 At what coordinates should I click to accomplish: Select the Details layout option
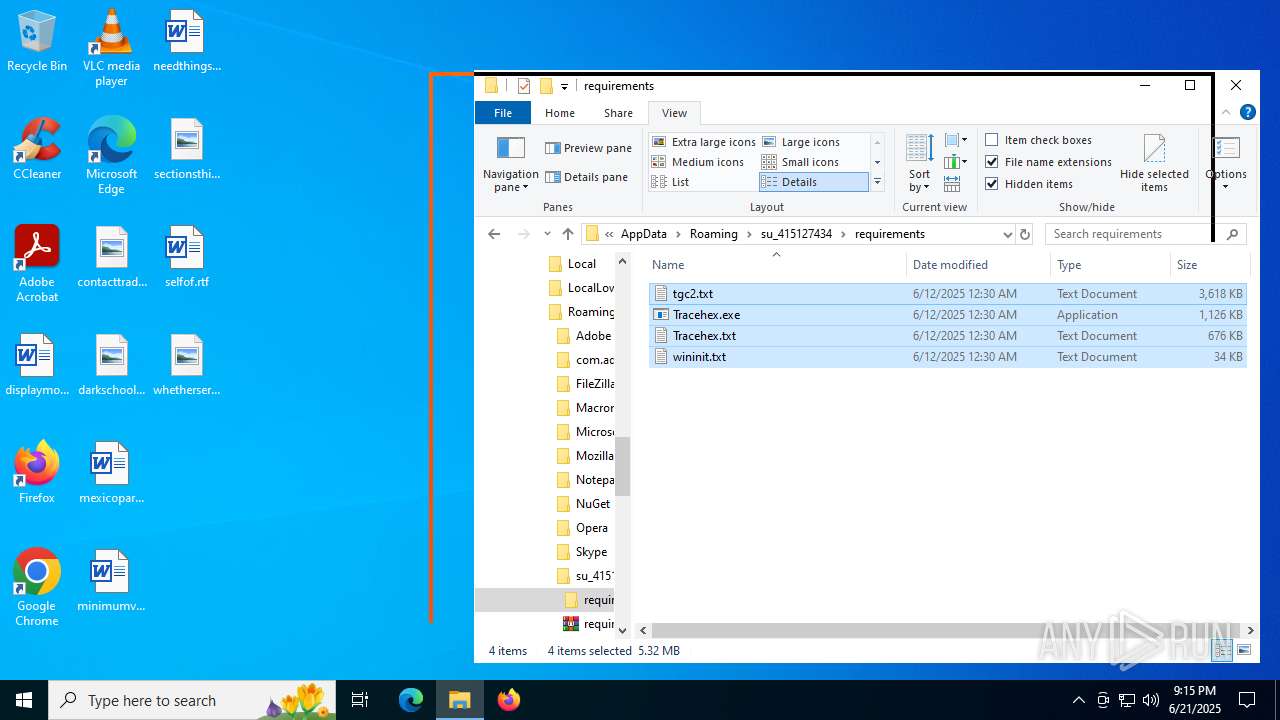pos(814,182)
